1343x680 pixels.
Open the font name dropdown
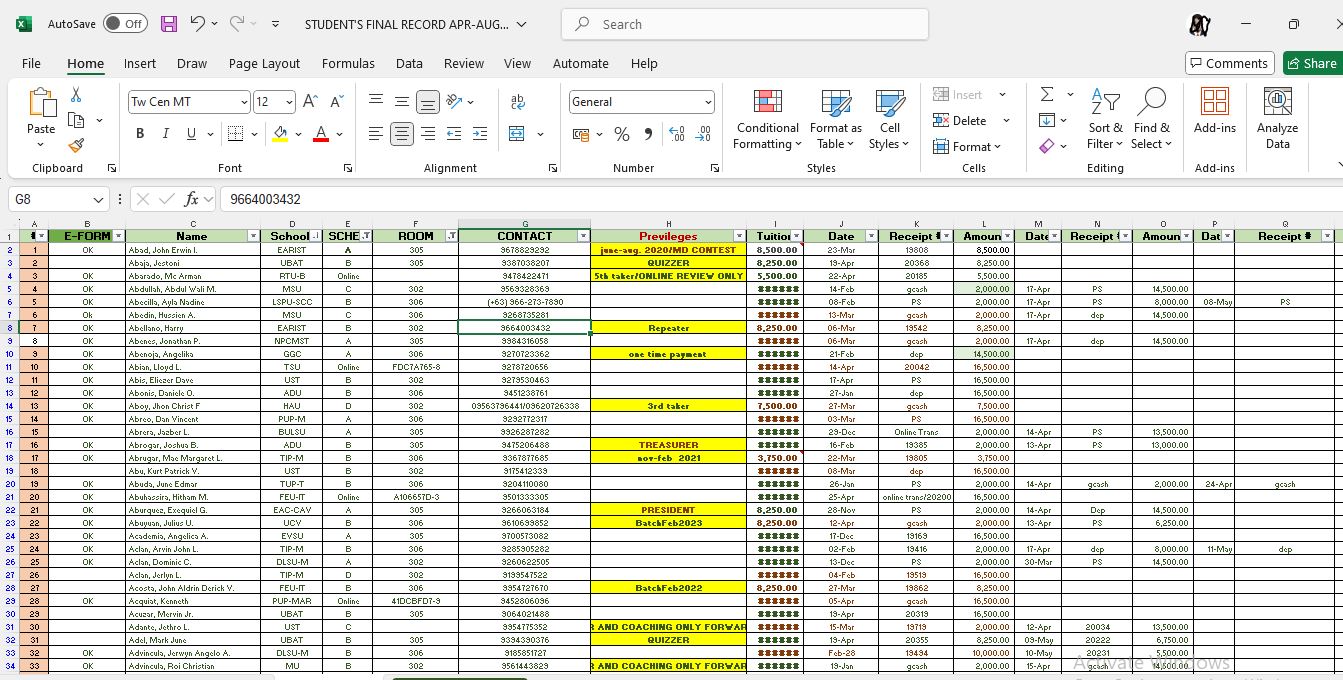coord(244,102)
